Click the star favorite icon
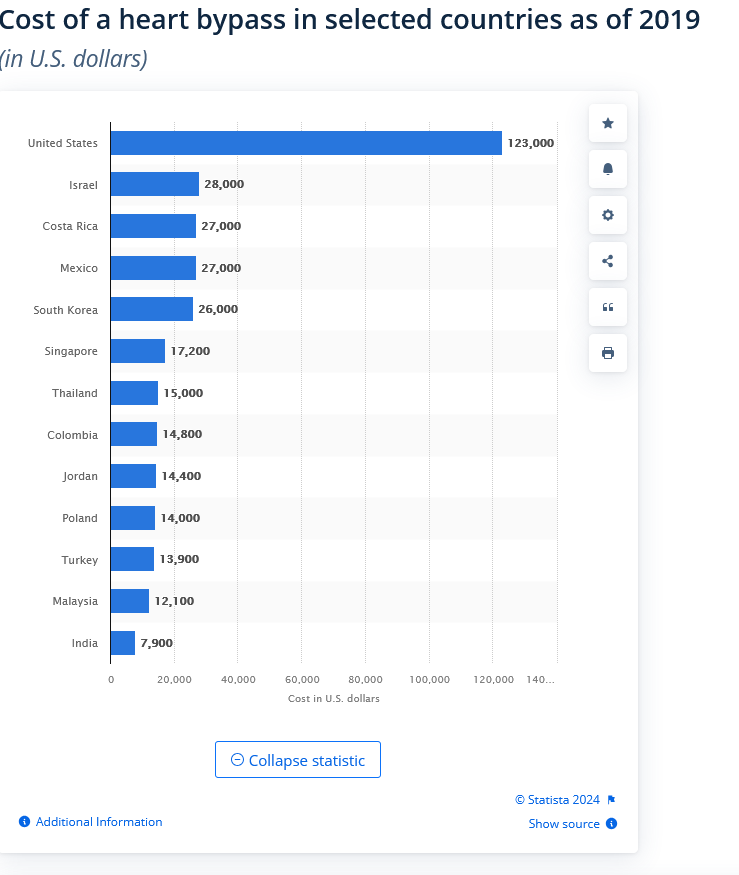The width and height of the screenshot is (739, 875). click(608, 123)
